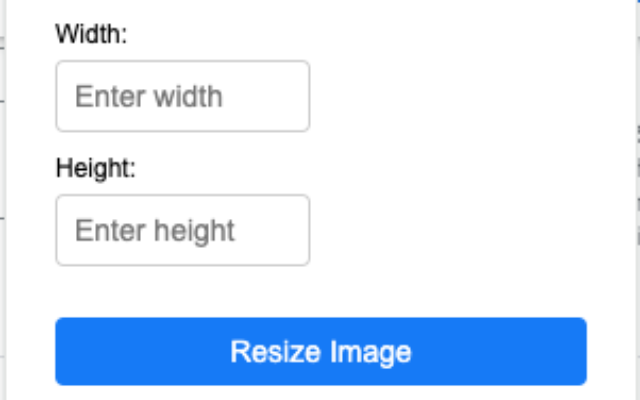
Task: Click the blue Resize Image button
Action: [x=320, y=352]
